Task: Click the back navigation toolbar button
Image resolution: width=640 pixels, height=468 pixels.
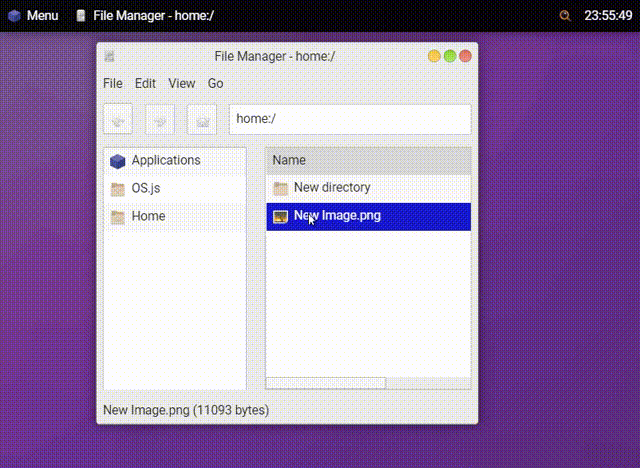Action: click(118, 119)
